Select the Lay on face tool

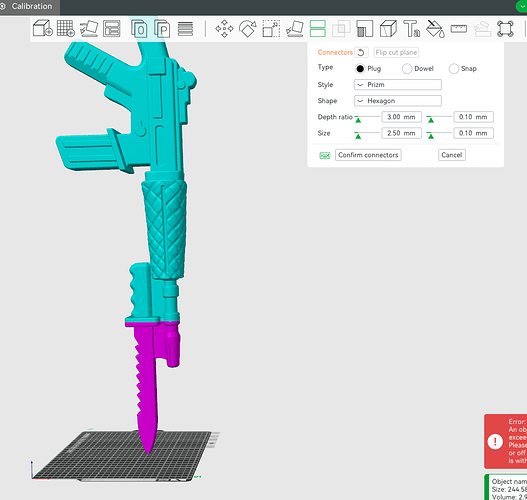click(294, 29)
